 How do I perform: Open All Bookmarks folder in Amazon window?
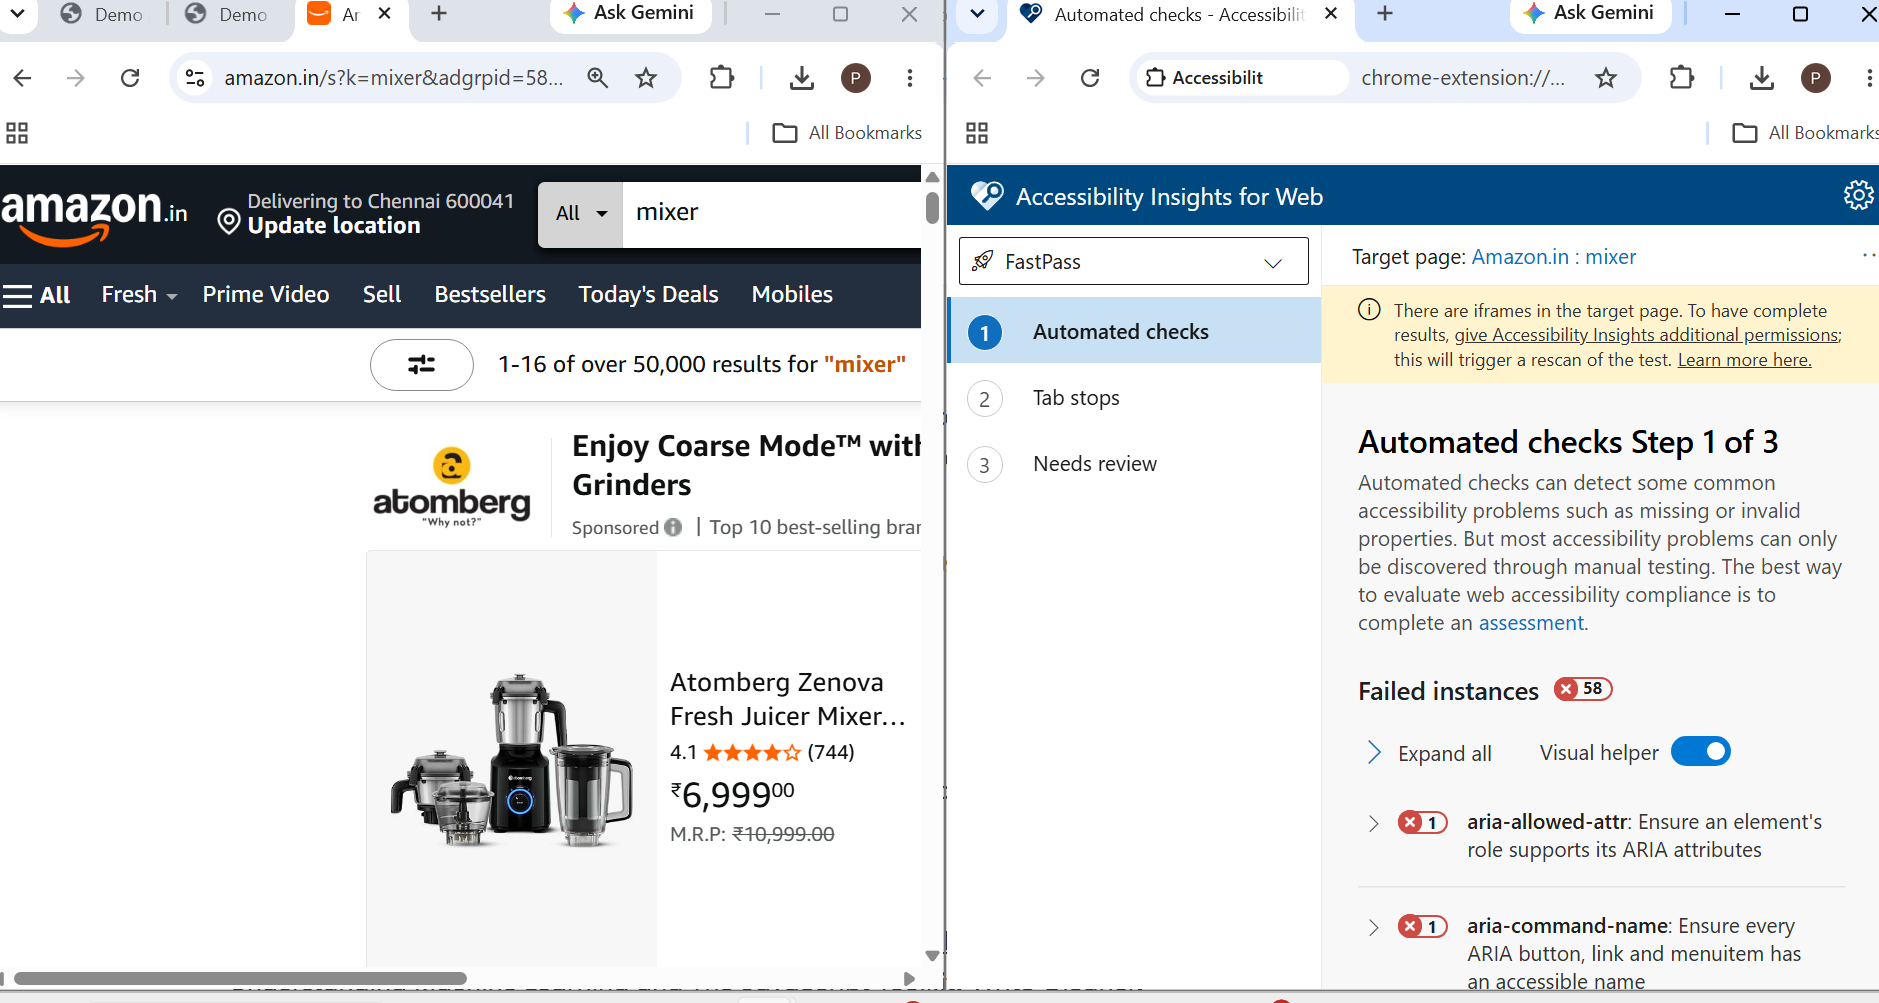848,133
